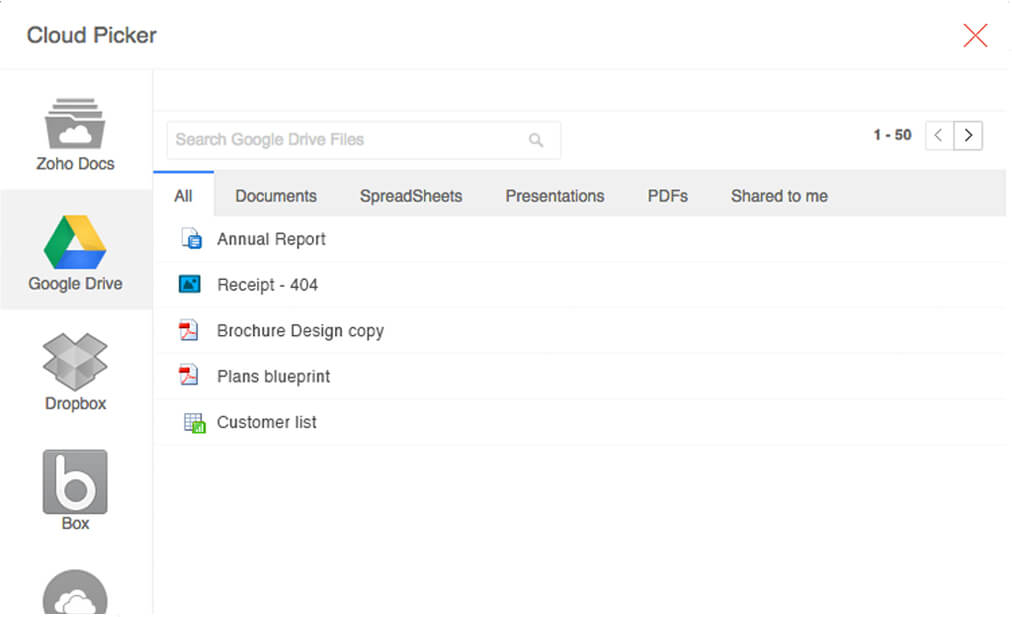Go to next page of files
1012x617 pixels.
pos(968,135)
